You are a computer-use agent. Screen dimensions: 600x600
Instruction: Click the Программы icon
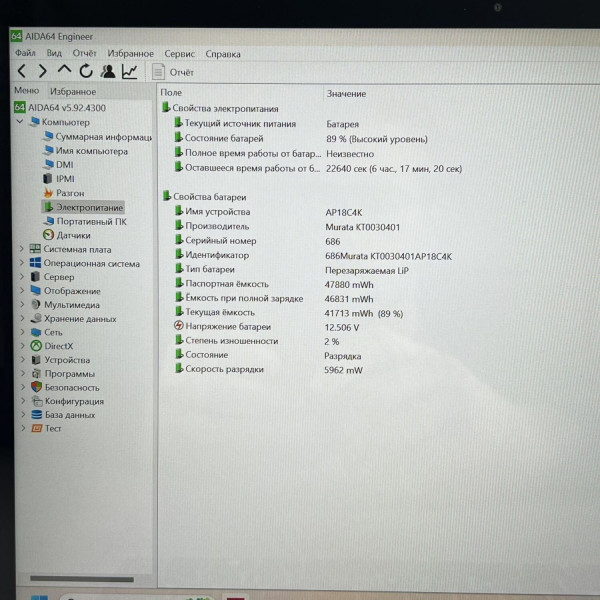[x=36, y=373]
